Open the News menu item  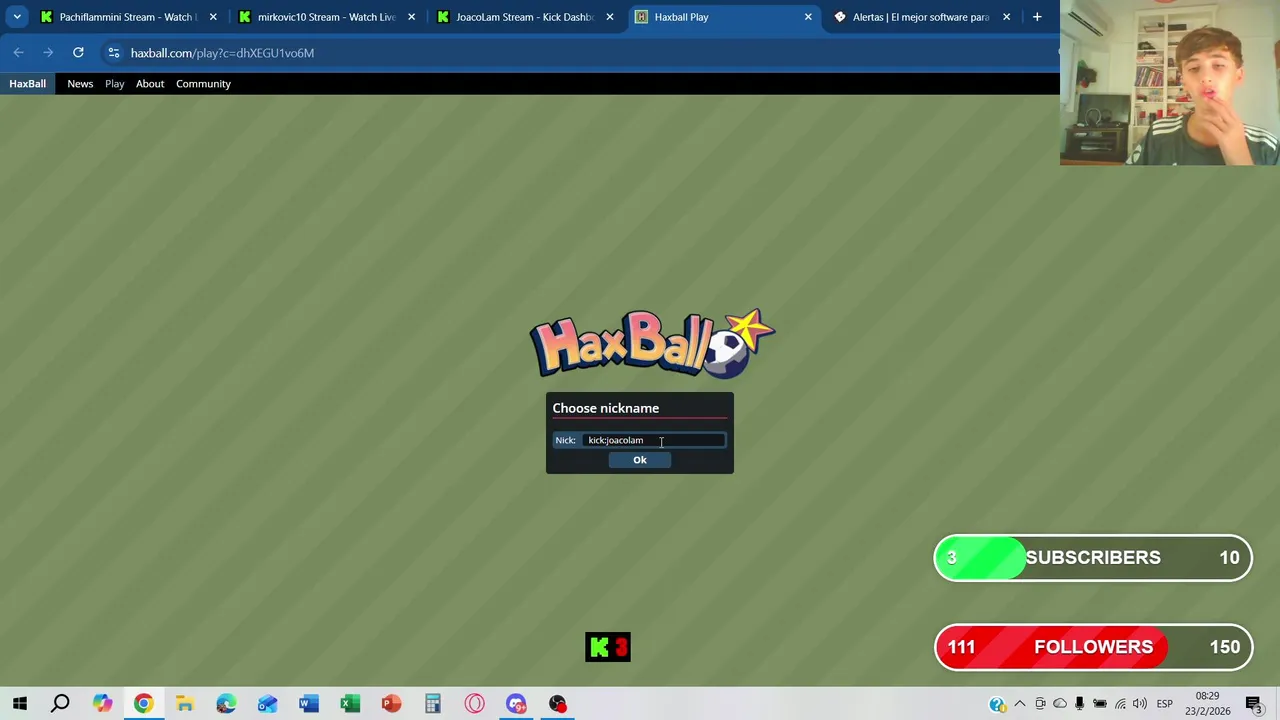tap(80, 84)
